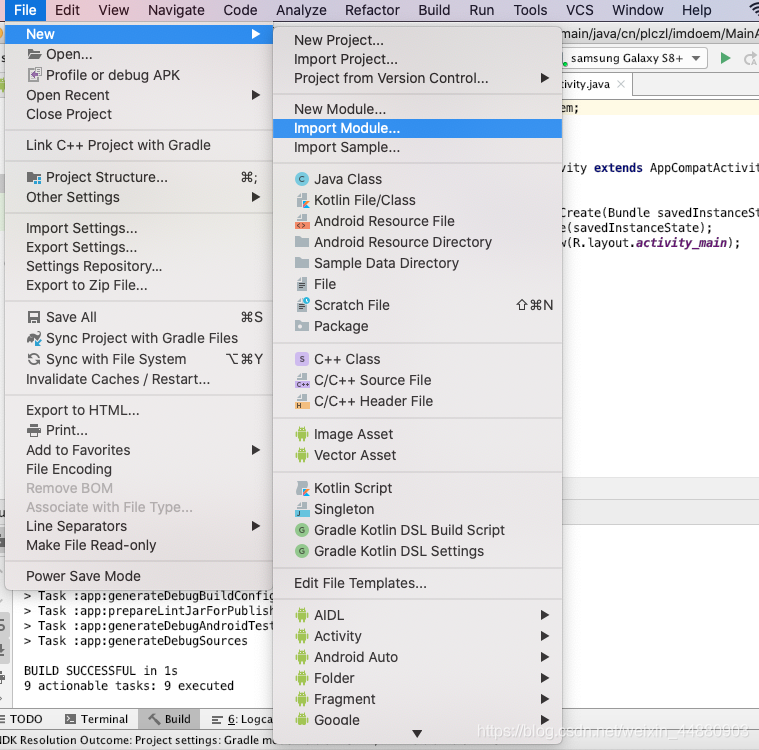The height and width of the screenshot is (750, 759).
Task: Click the Android Resource Directory folder icon
Action: [302, 242]
